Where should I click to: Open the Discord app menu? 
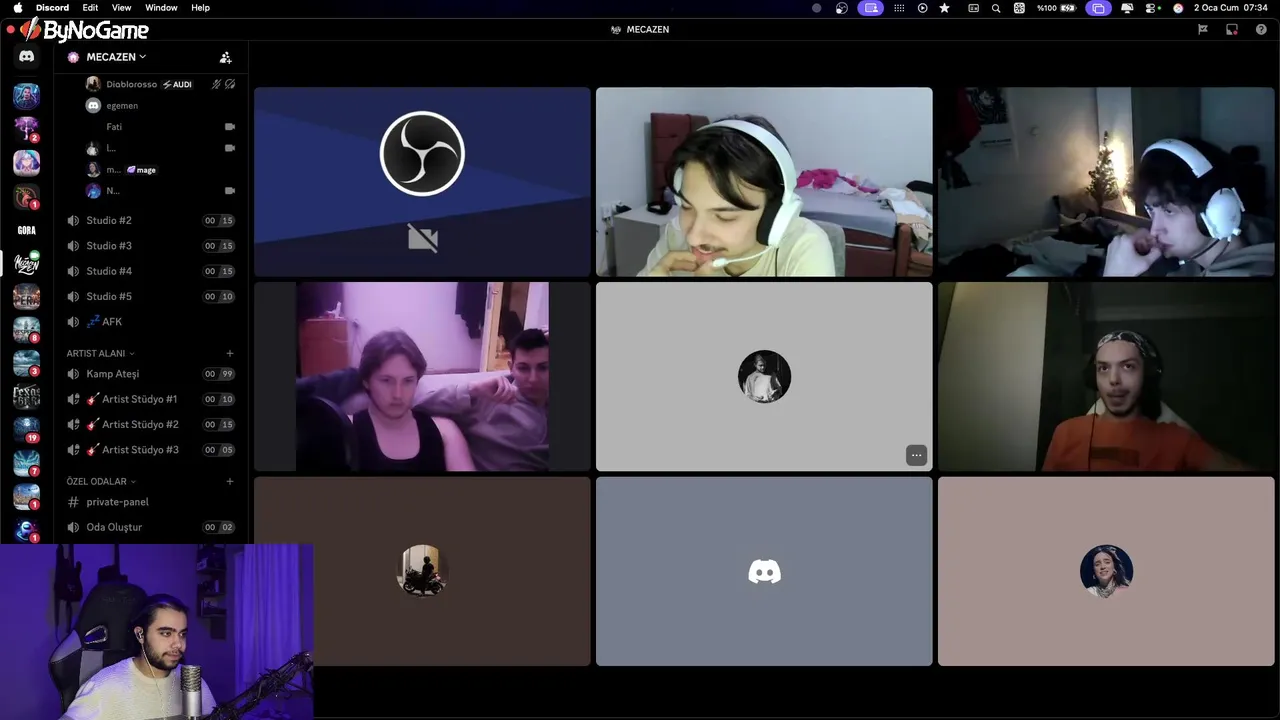(52, 8)
